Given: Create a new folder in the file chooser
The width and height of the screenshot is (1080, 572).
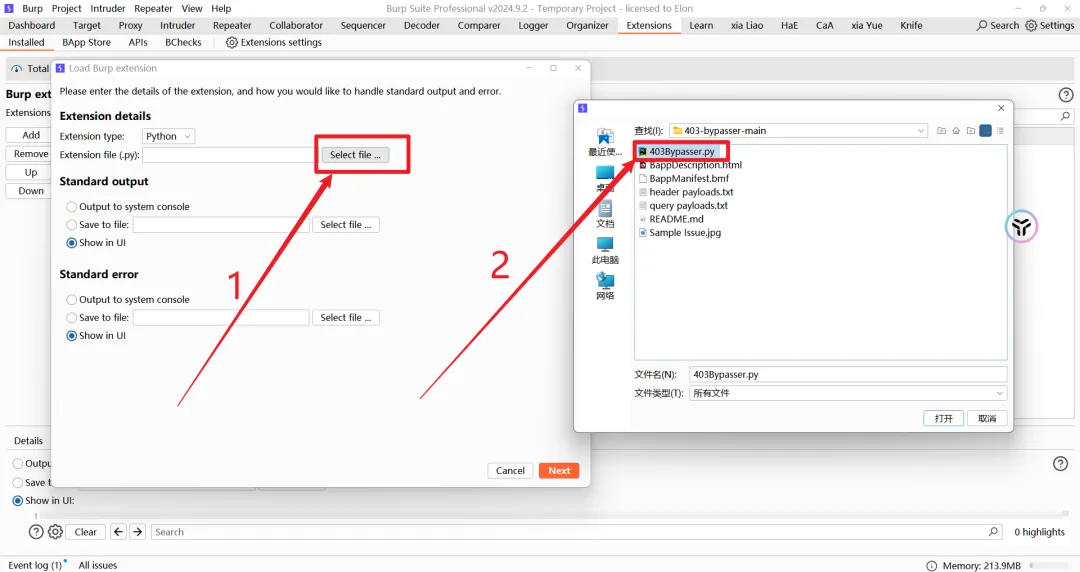Looking at the screenshot, I should tap(970, 131).
